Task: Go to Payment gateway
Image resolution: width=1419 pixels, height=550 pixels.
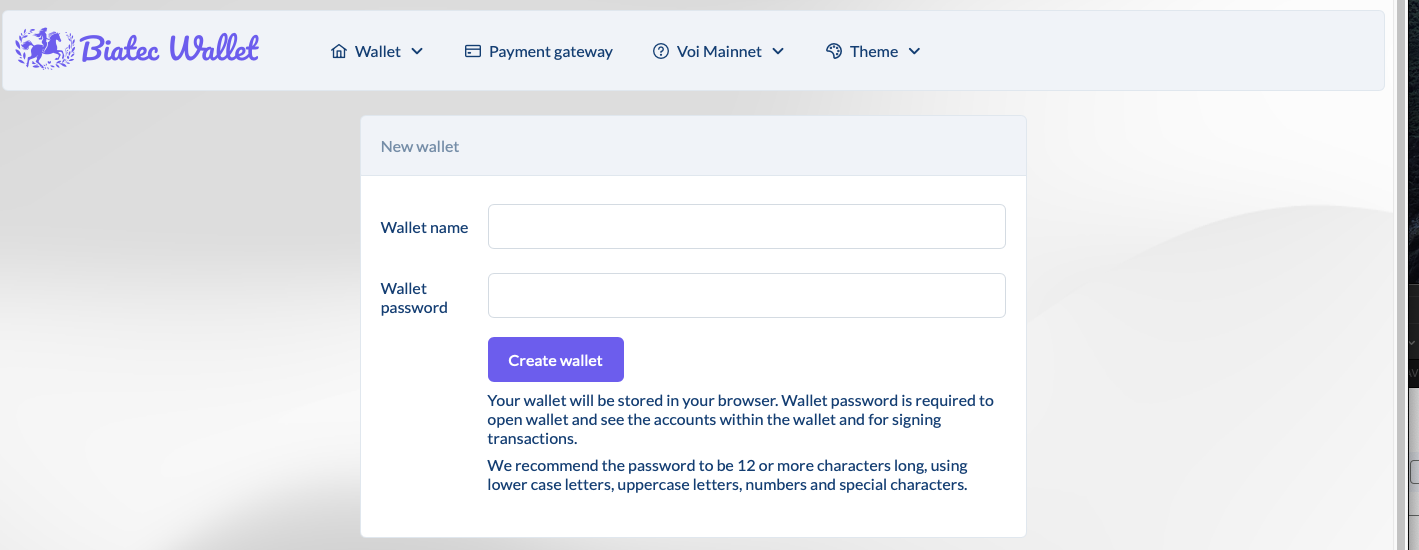Action: pos(550,51)
